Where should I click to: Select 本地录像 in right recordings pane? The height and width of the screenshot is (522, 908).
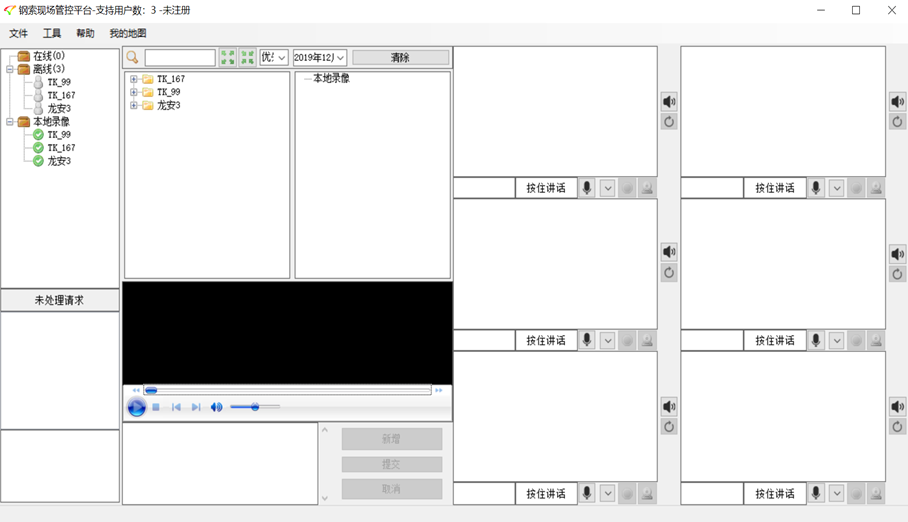coord(331,78)
